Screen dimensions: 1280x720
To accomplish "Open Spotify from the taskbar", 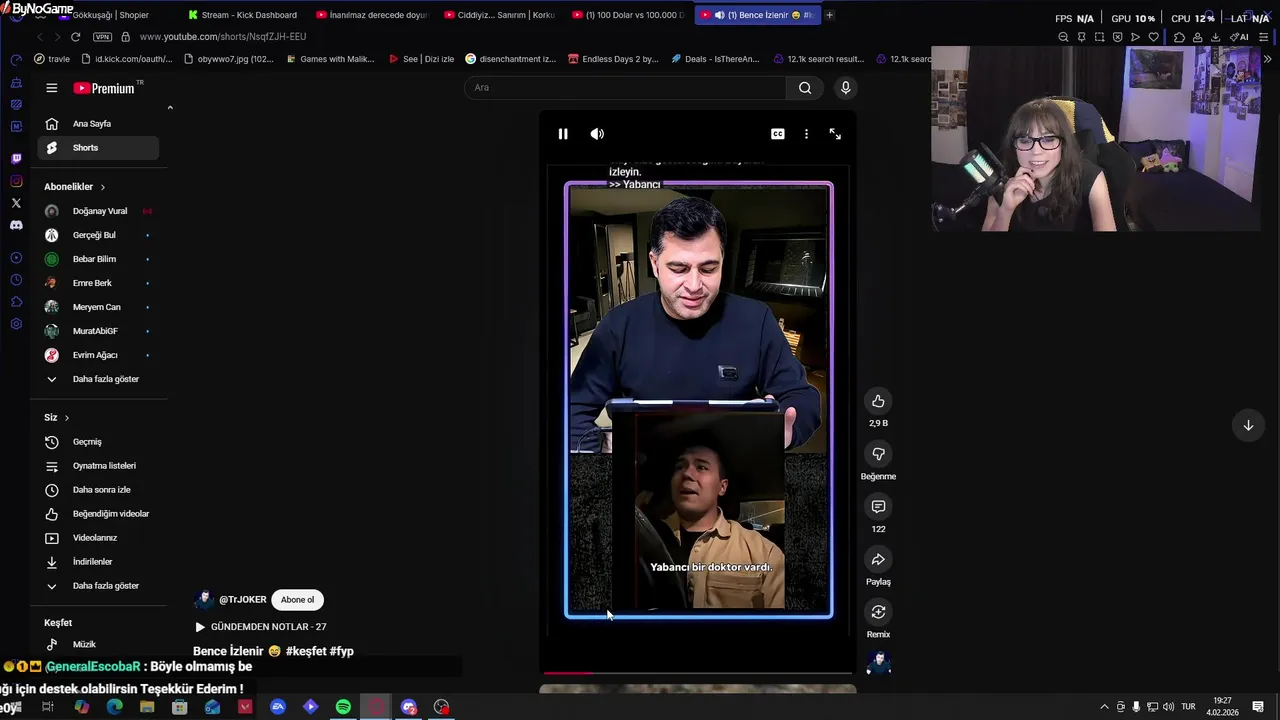I will [x=343, y=707].
